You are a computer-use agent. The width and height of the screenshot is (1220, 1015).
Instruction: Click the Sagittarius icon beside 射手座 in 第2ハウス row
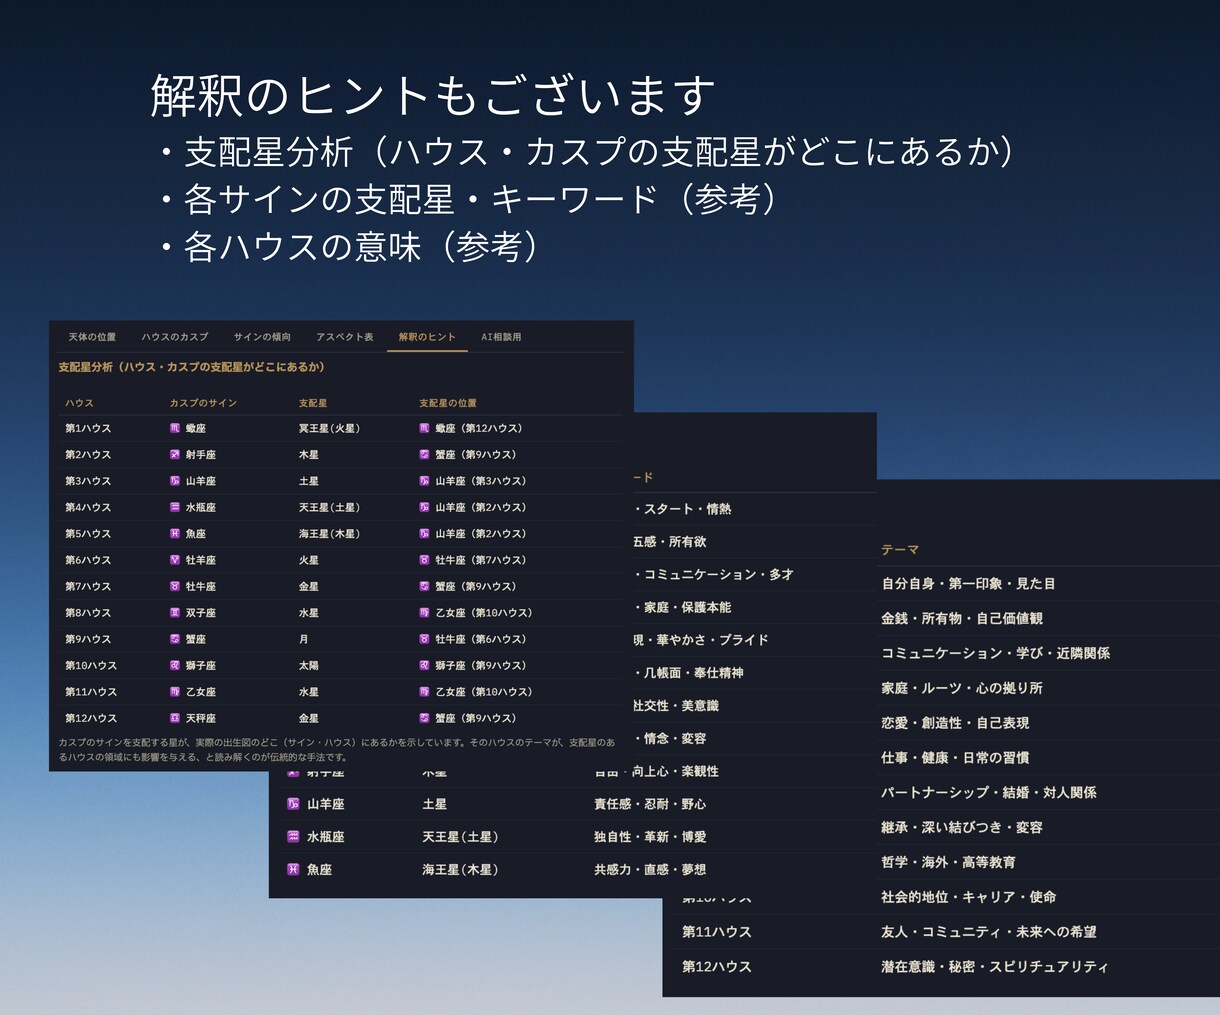pyautogui.click(x=175, y=455)
